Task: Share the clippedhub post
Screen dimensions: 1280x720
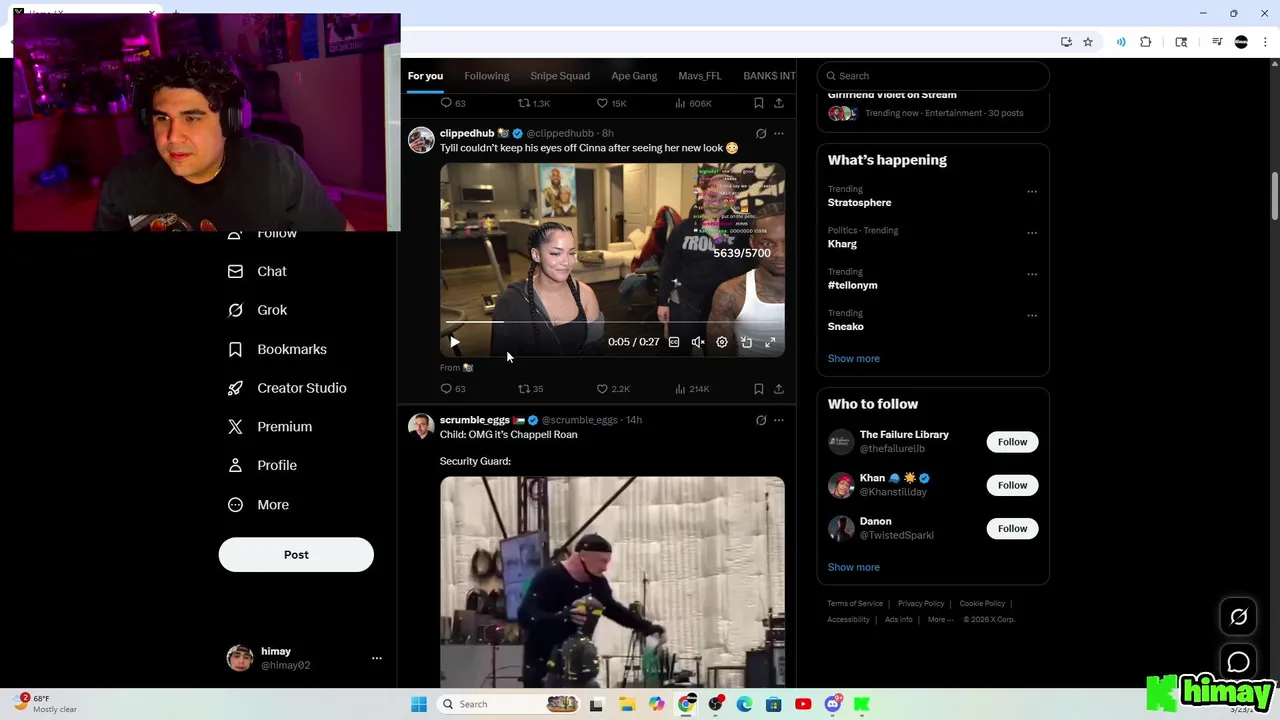Action: [x=779, y=389]
